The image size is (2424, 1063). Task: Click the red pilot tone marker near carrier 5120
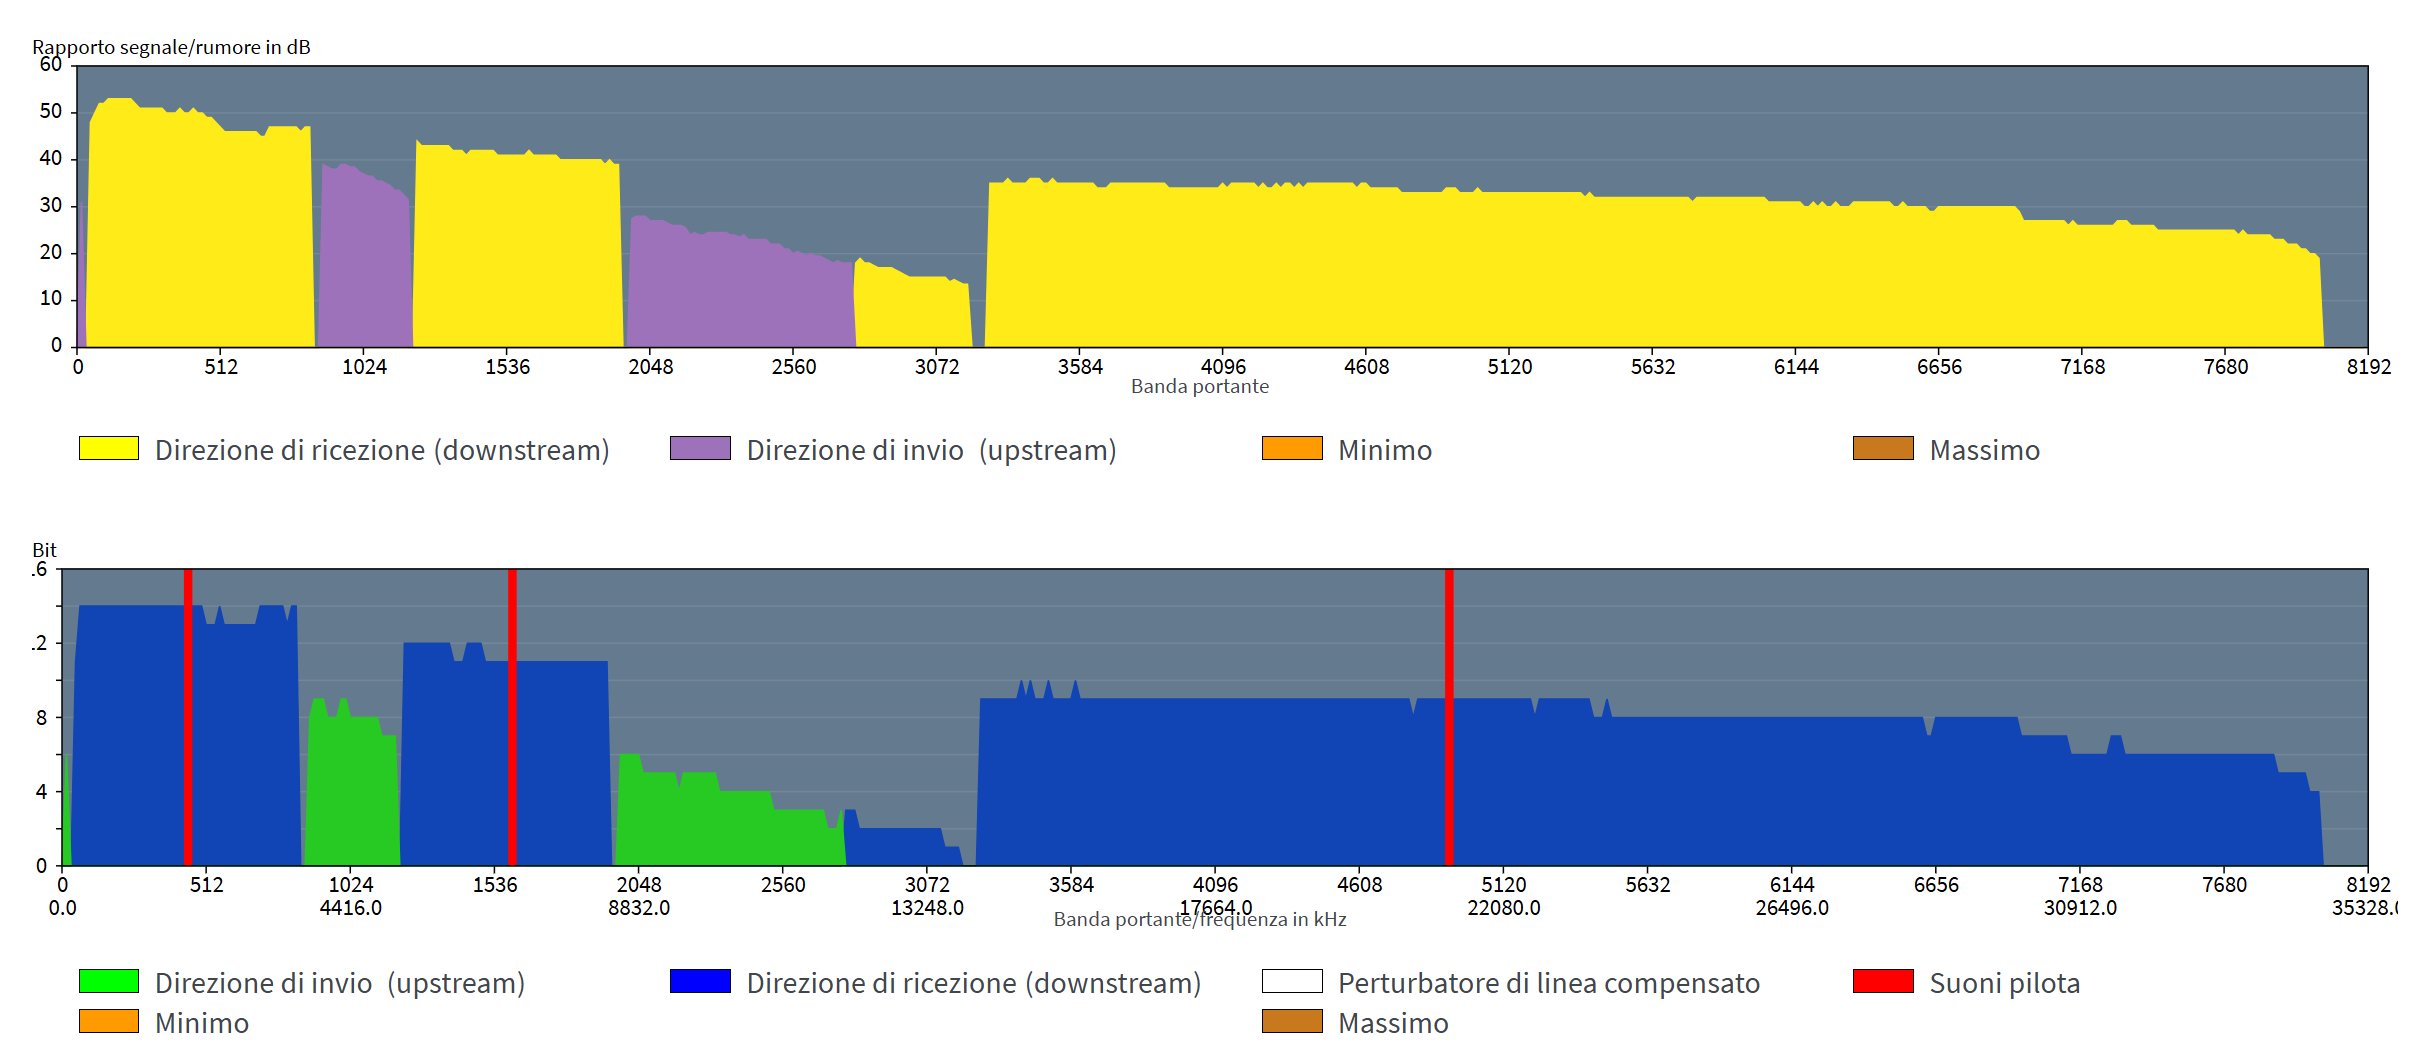click(1449, 716)
